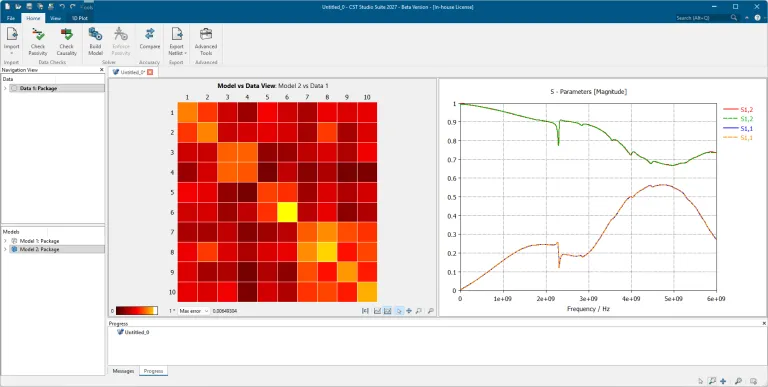
Task: Open the Export Netlist dropdown arrow
Action: pos(185,53)
